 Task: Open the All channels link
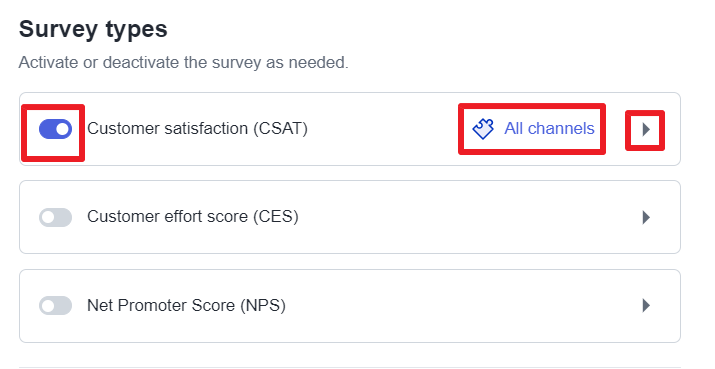coord(549,129)
